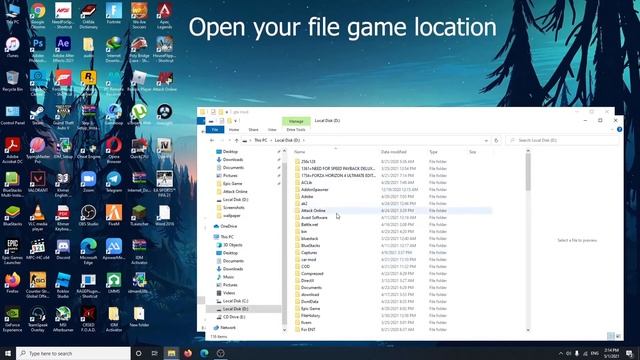Expand the ribbon using chevron
This screenshot has height=360, width=640.
[x=612, y=129]
